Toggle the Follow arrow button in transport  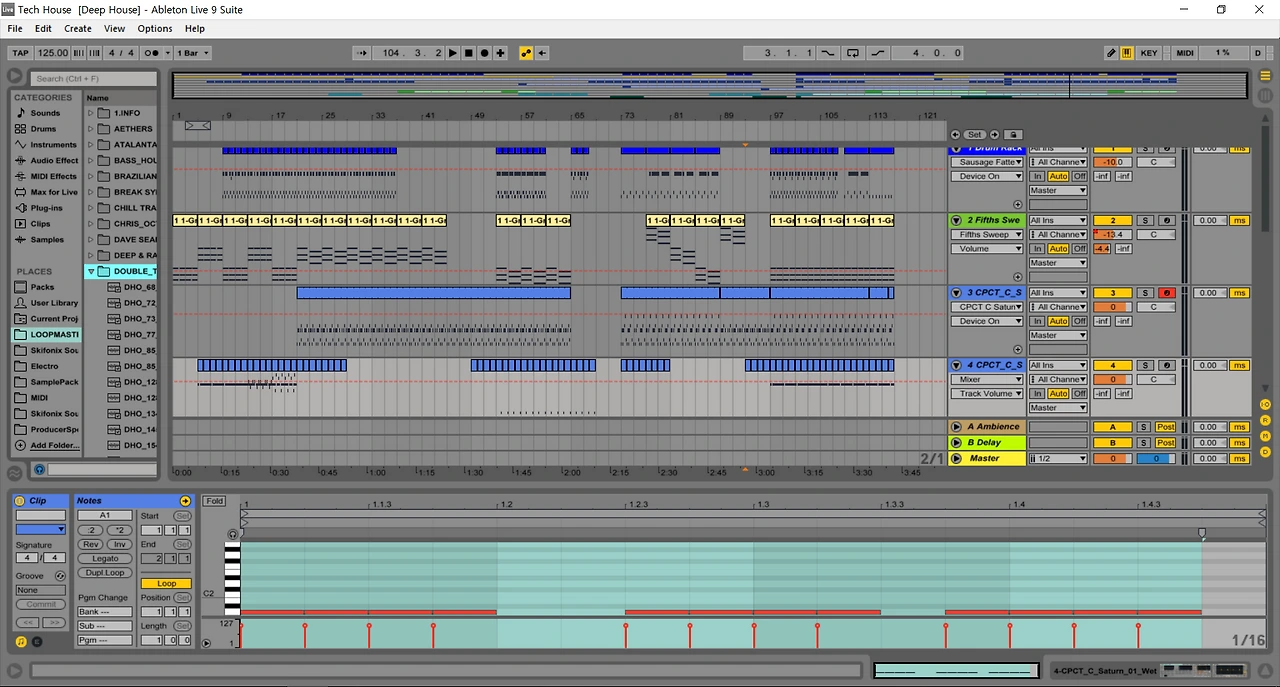tap(362, 53)
